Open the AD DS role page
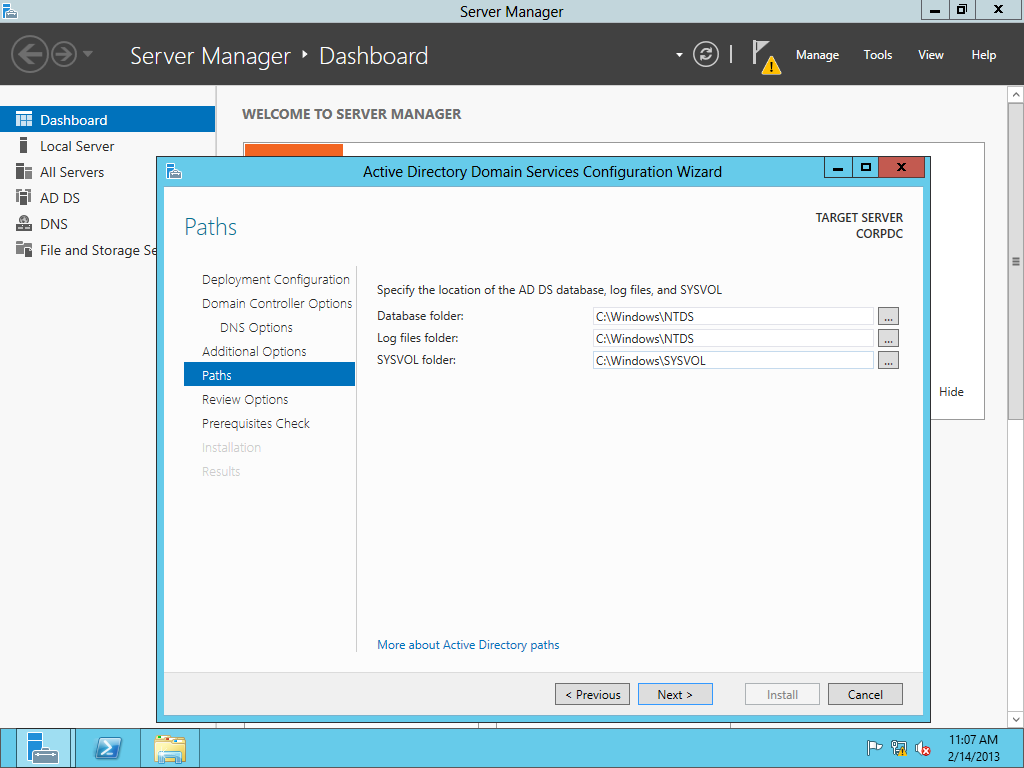The image size is (1024, 768). [59, 198]
